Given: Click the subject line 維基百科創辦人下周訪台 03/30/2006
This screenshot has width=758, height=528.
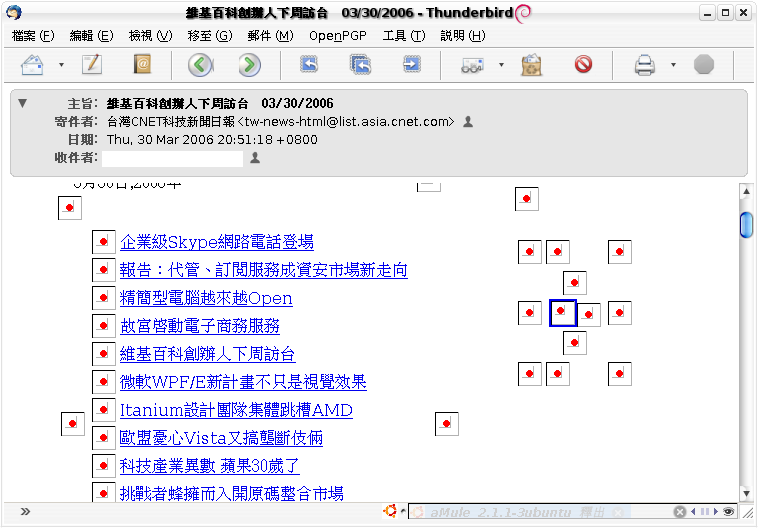Looking at the screenshot, I should pos(220,103).
